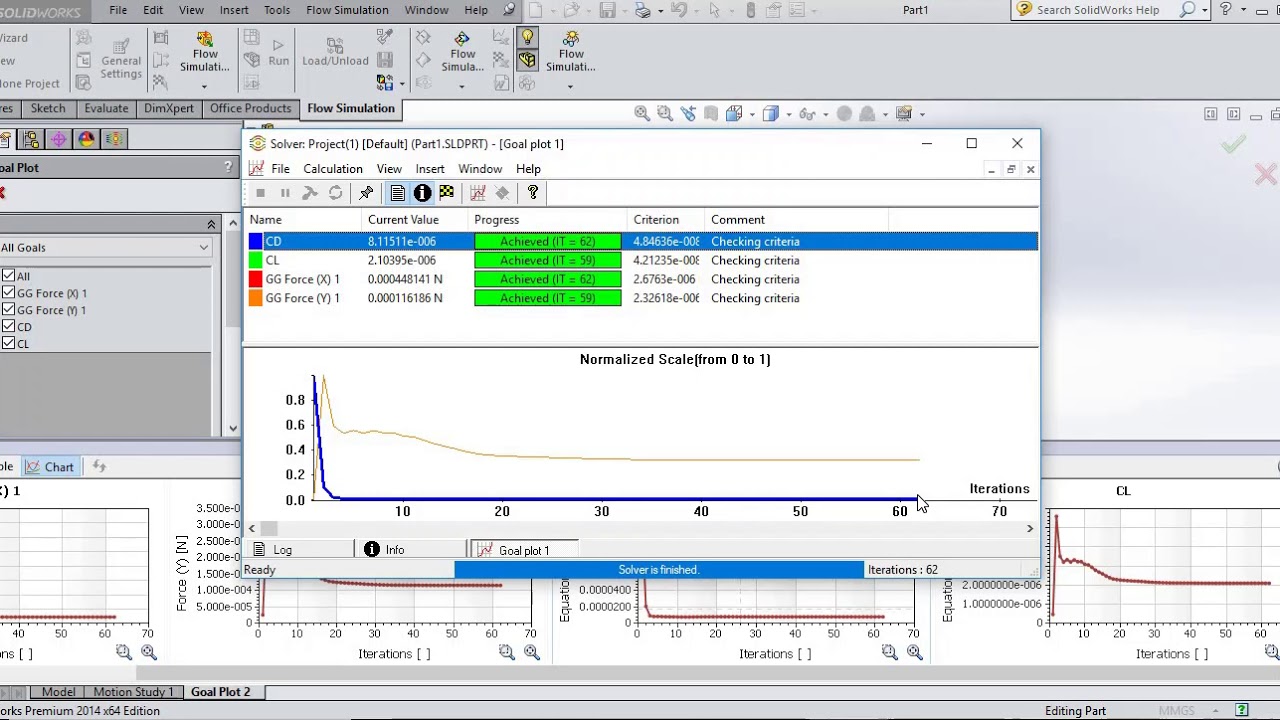Toggle the All goals checkbox
Image resolution: width=1280 pixels, height=720 pixels.
pos(8,276)
